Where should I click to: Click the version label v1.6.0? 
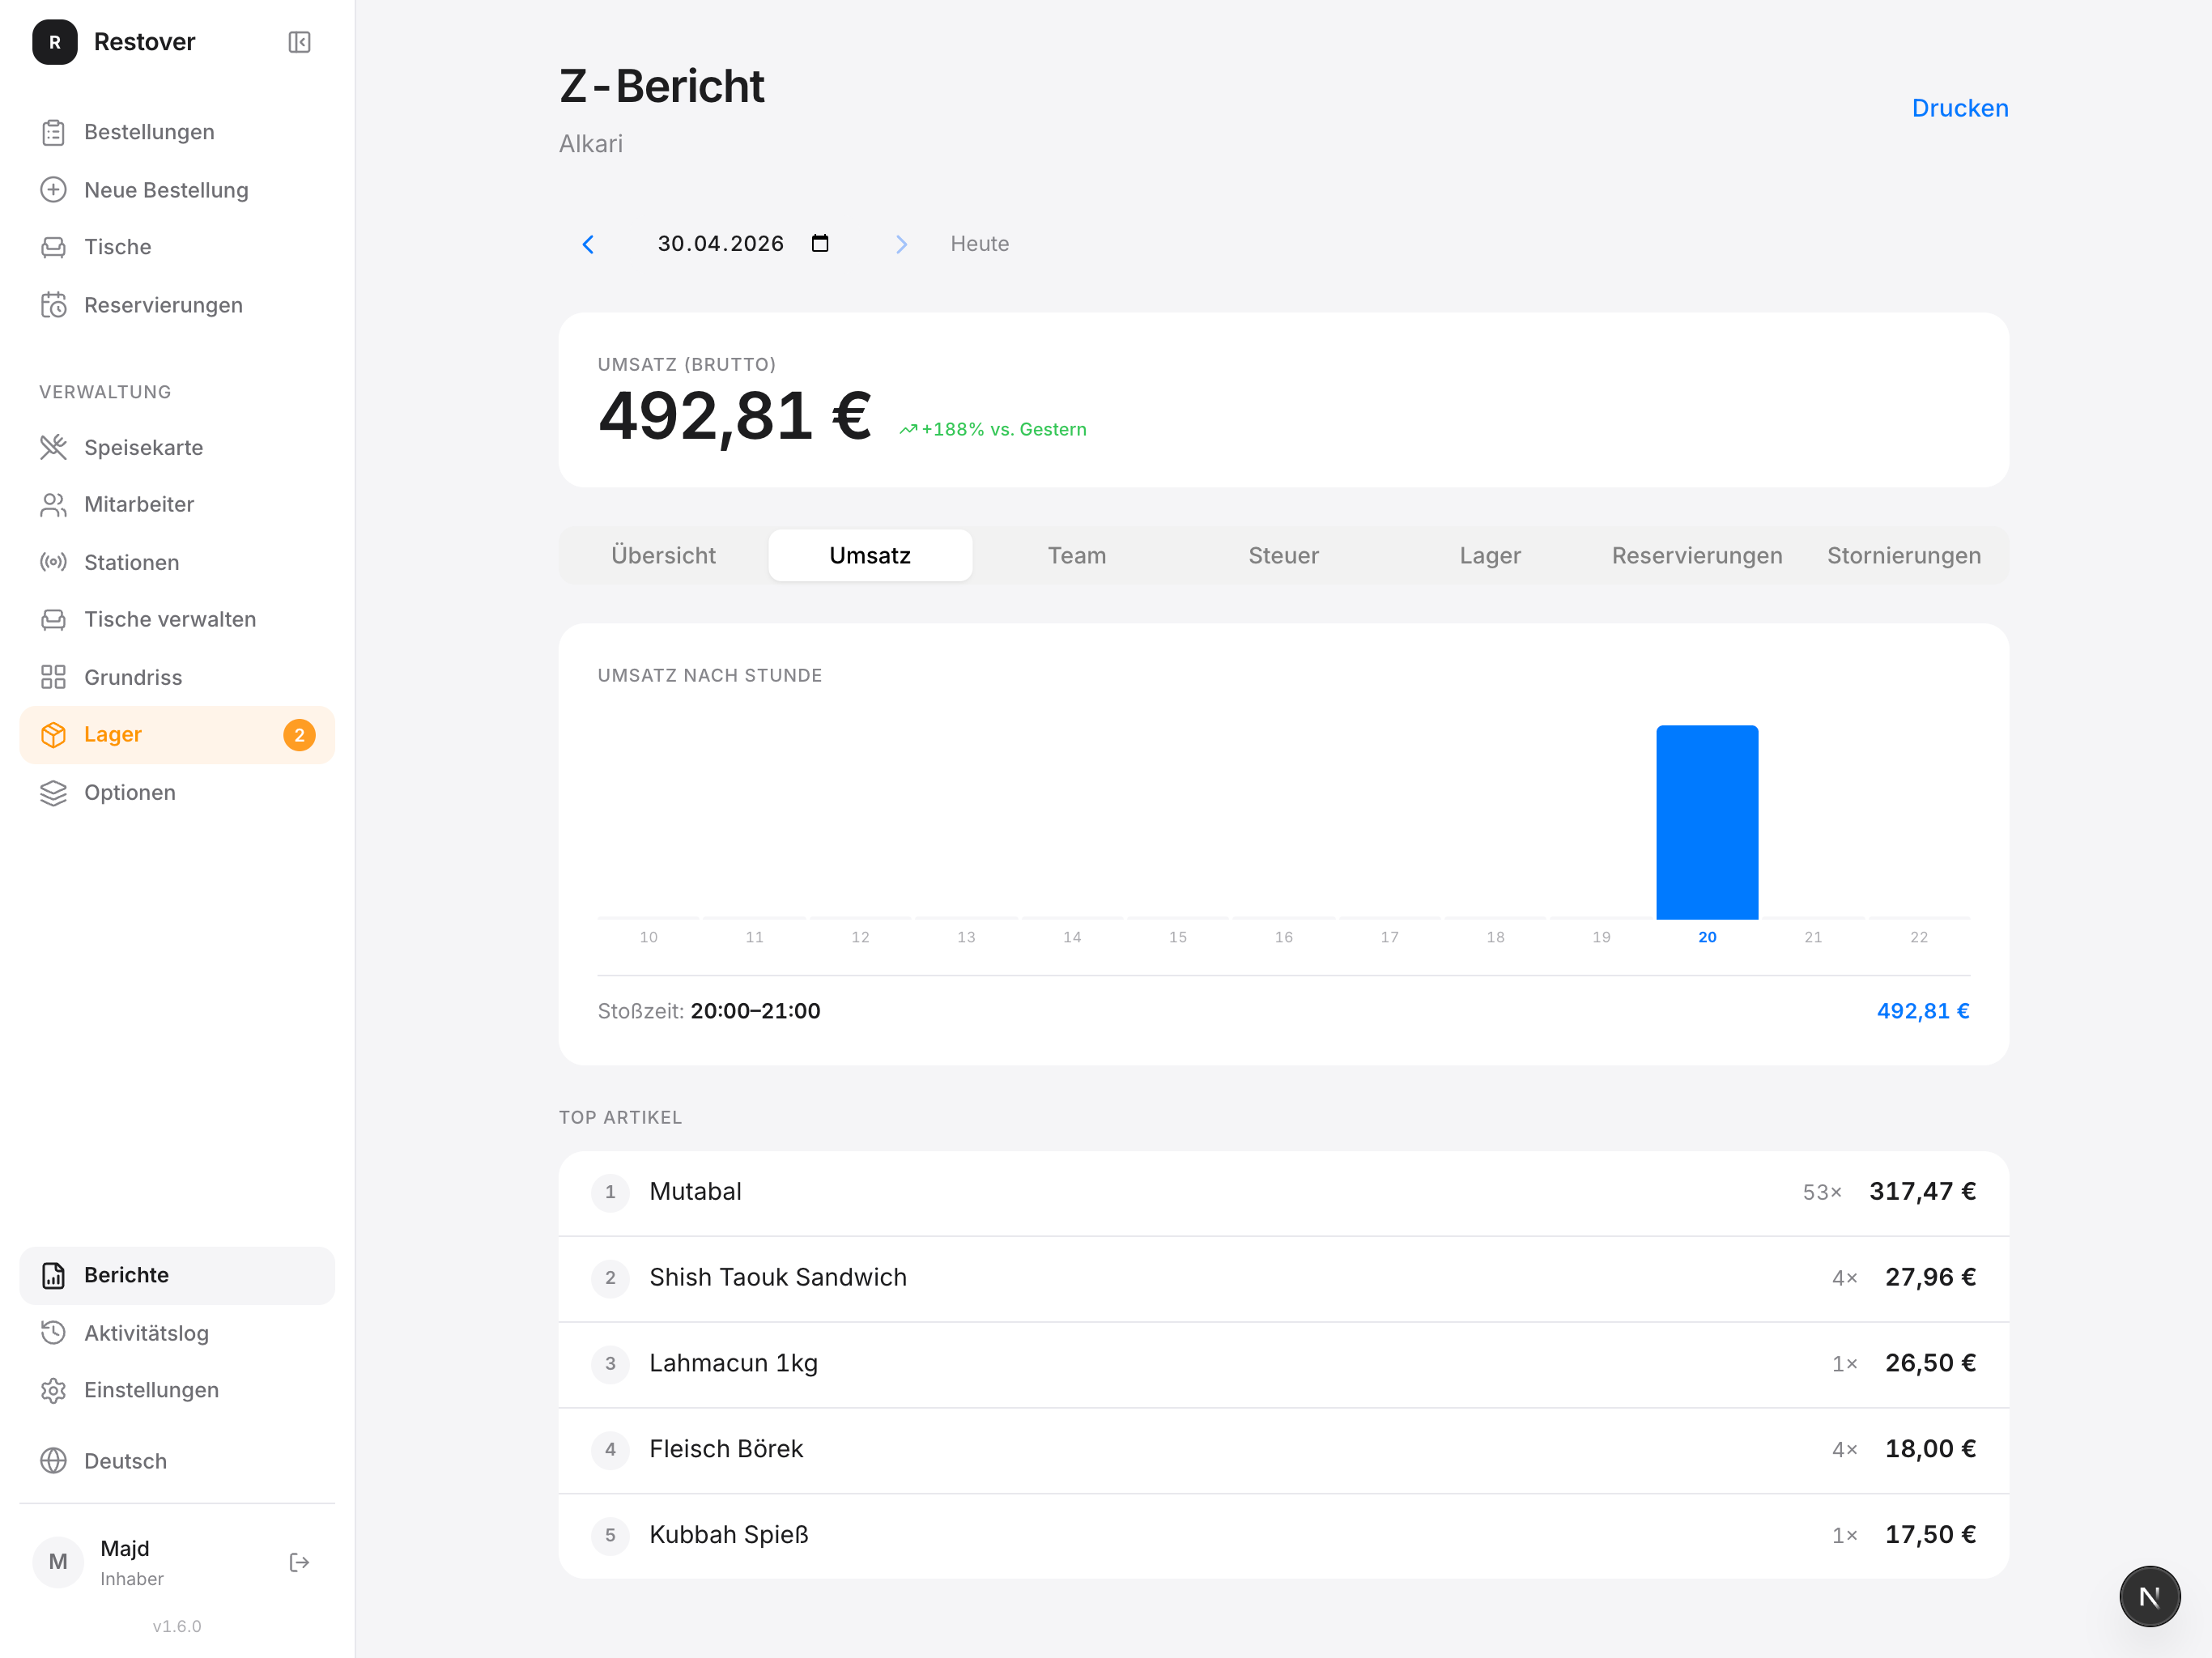pyautogui.click(x=177, y=1626)
